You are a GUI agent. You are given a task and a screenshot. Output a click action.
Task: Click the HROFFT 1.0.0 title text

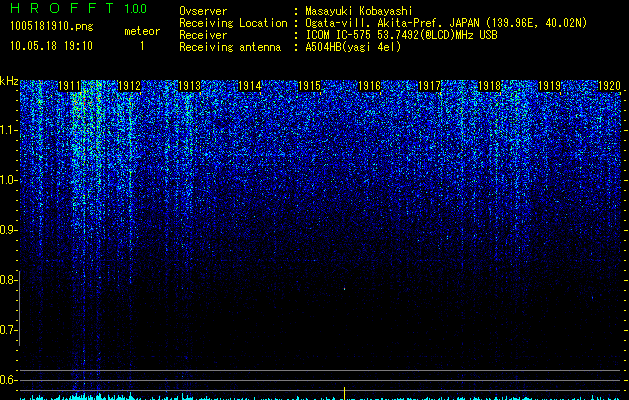[78, 8]
